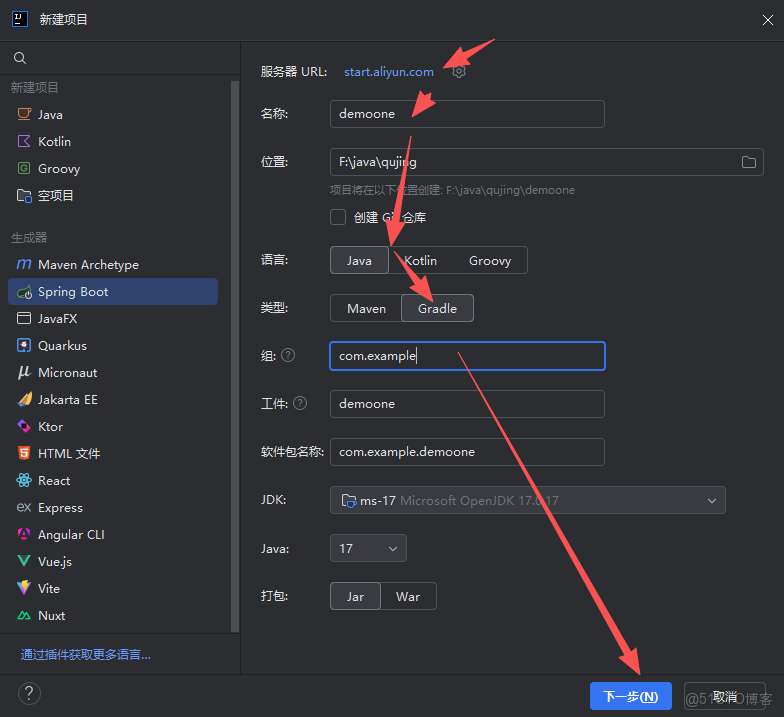
Task: Click the empty project icon
Action: pos(24,196)
